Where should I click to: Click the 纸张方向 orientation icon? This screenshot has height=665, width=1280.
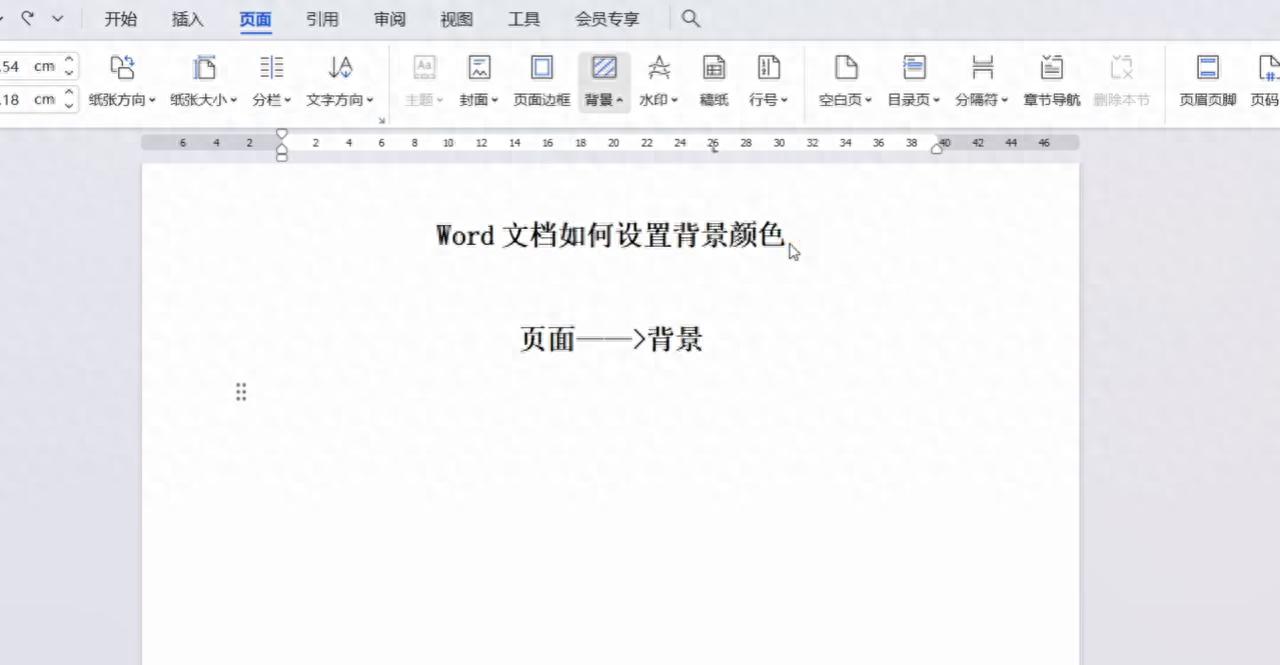pyautogui.click(x=122, y=68)
